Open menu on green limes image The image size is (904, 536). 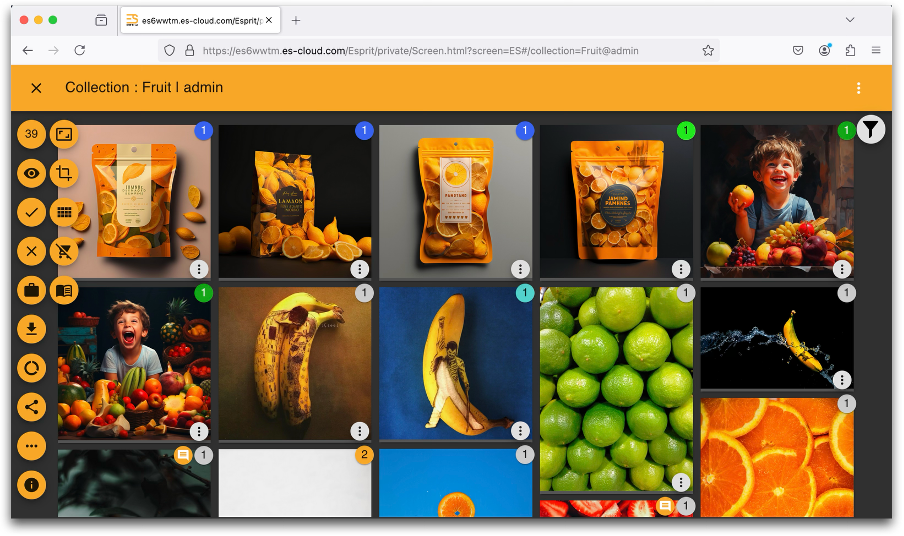click(681, 482)
